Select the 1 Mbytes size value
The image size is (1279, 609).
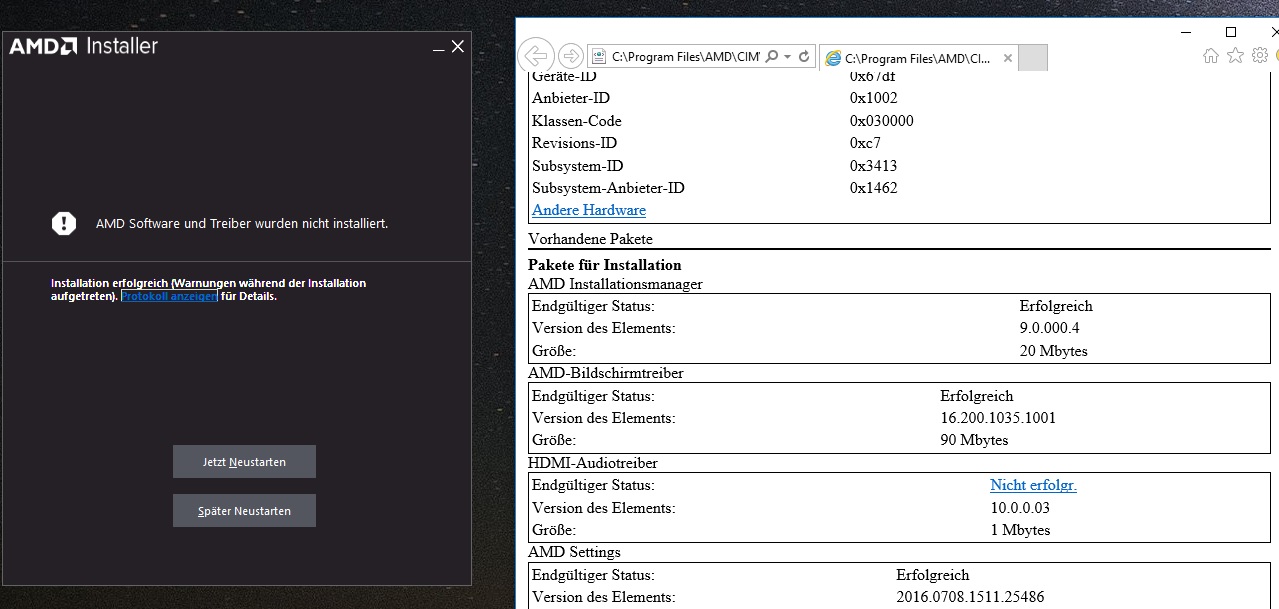(x=1020, y=530)
